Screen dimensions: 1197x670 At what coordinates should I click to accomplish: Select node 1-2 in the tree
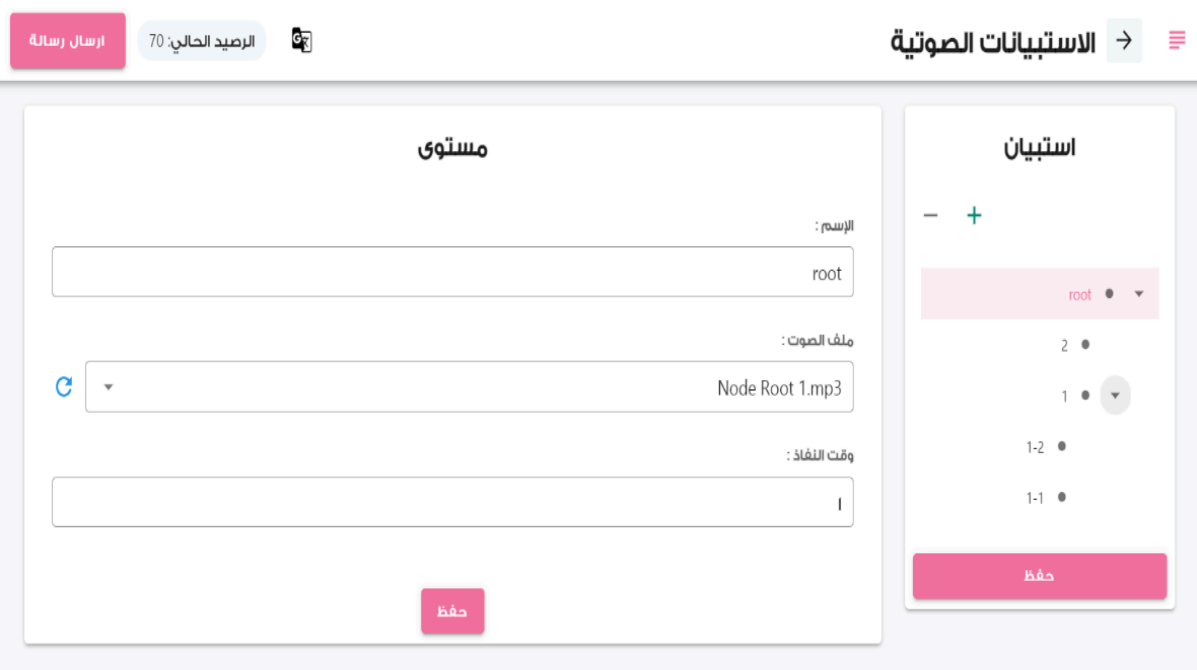coord(1035,447)
